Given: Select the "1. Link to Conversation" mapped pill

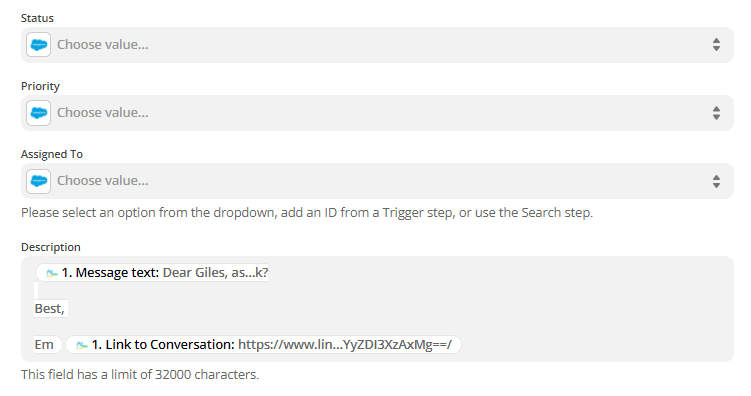Looking at the screenshot, I should [x=263, y=344].
